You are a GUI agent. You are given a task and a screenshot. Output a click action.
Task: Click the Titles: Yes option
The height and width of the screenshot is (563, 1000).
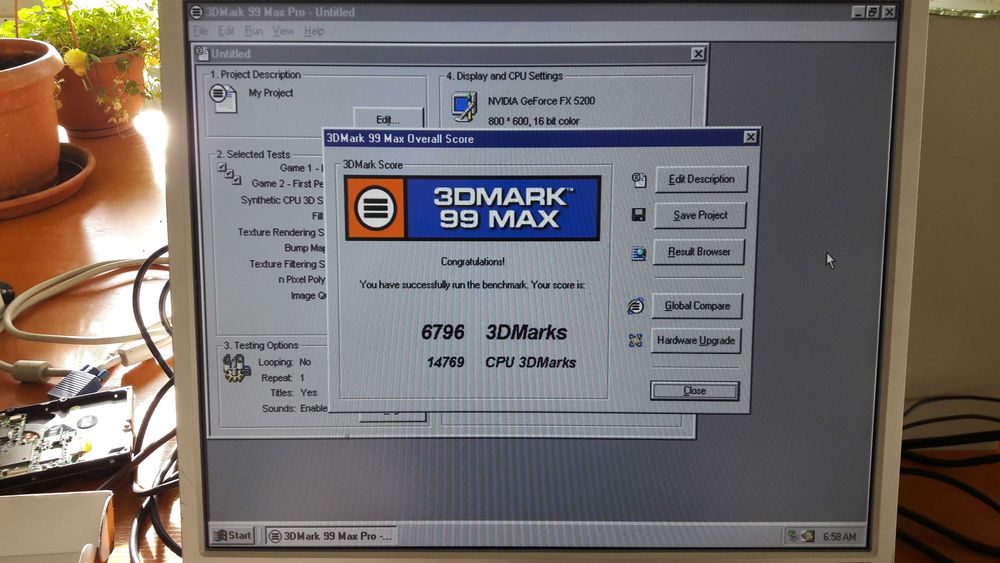coord(293,393)
